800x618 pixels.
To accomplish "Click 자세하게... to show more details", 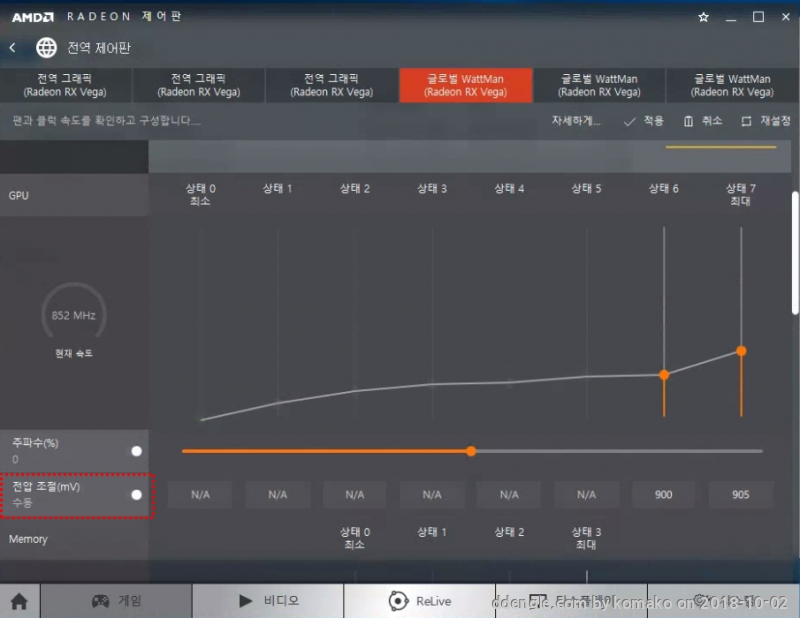I will [576, 121].
